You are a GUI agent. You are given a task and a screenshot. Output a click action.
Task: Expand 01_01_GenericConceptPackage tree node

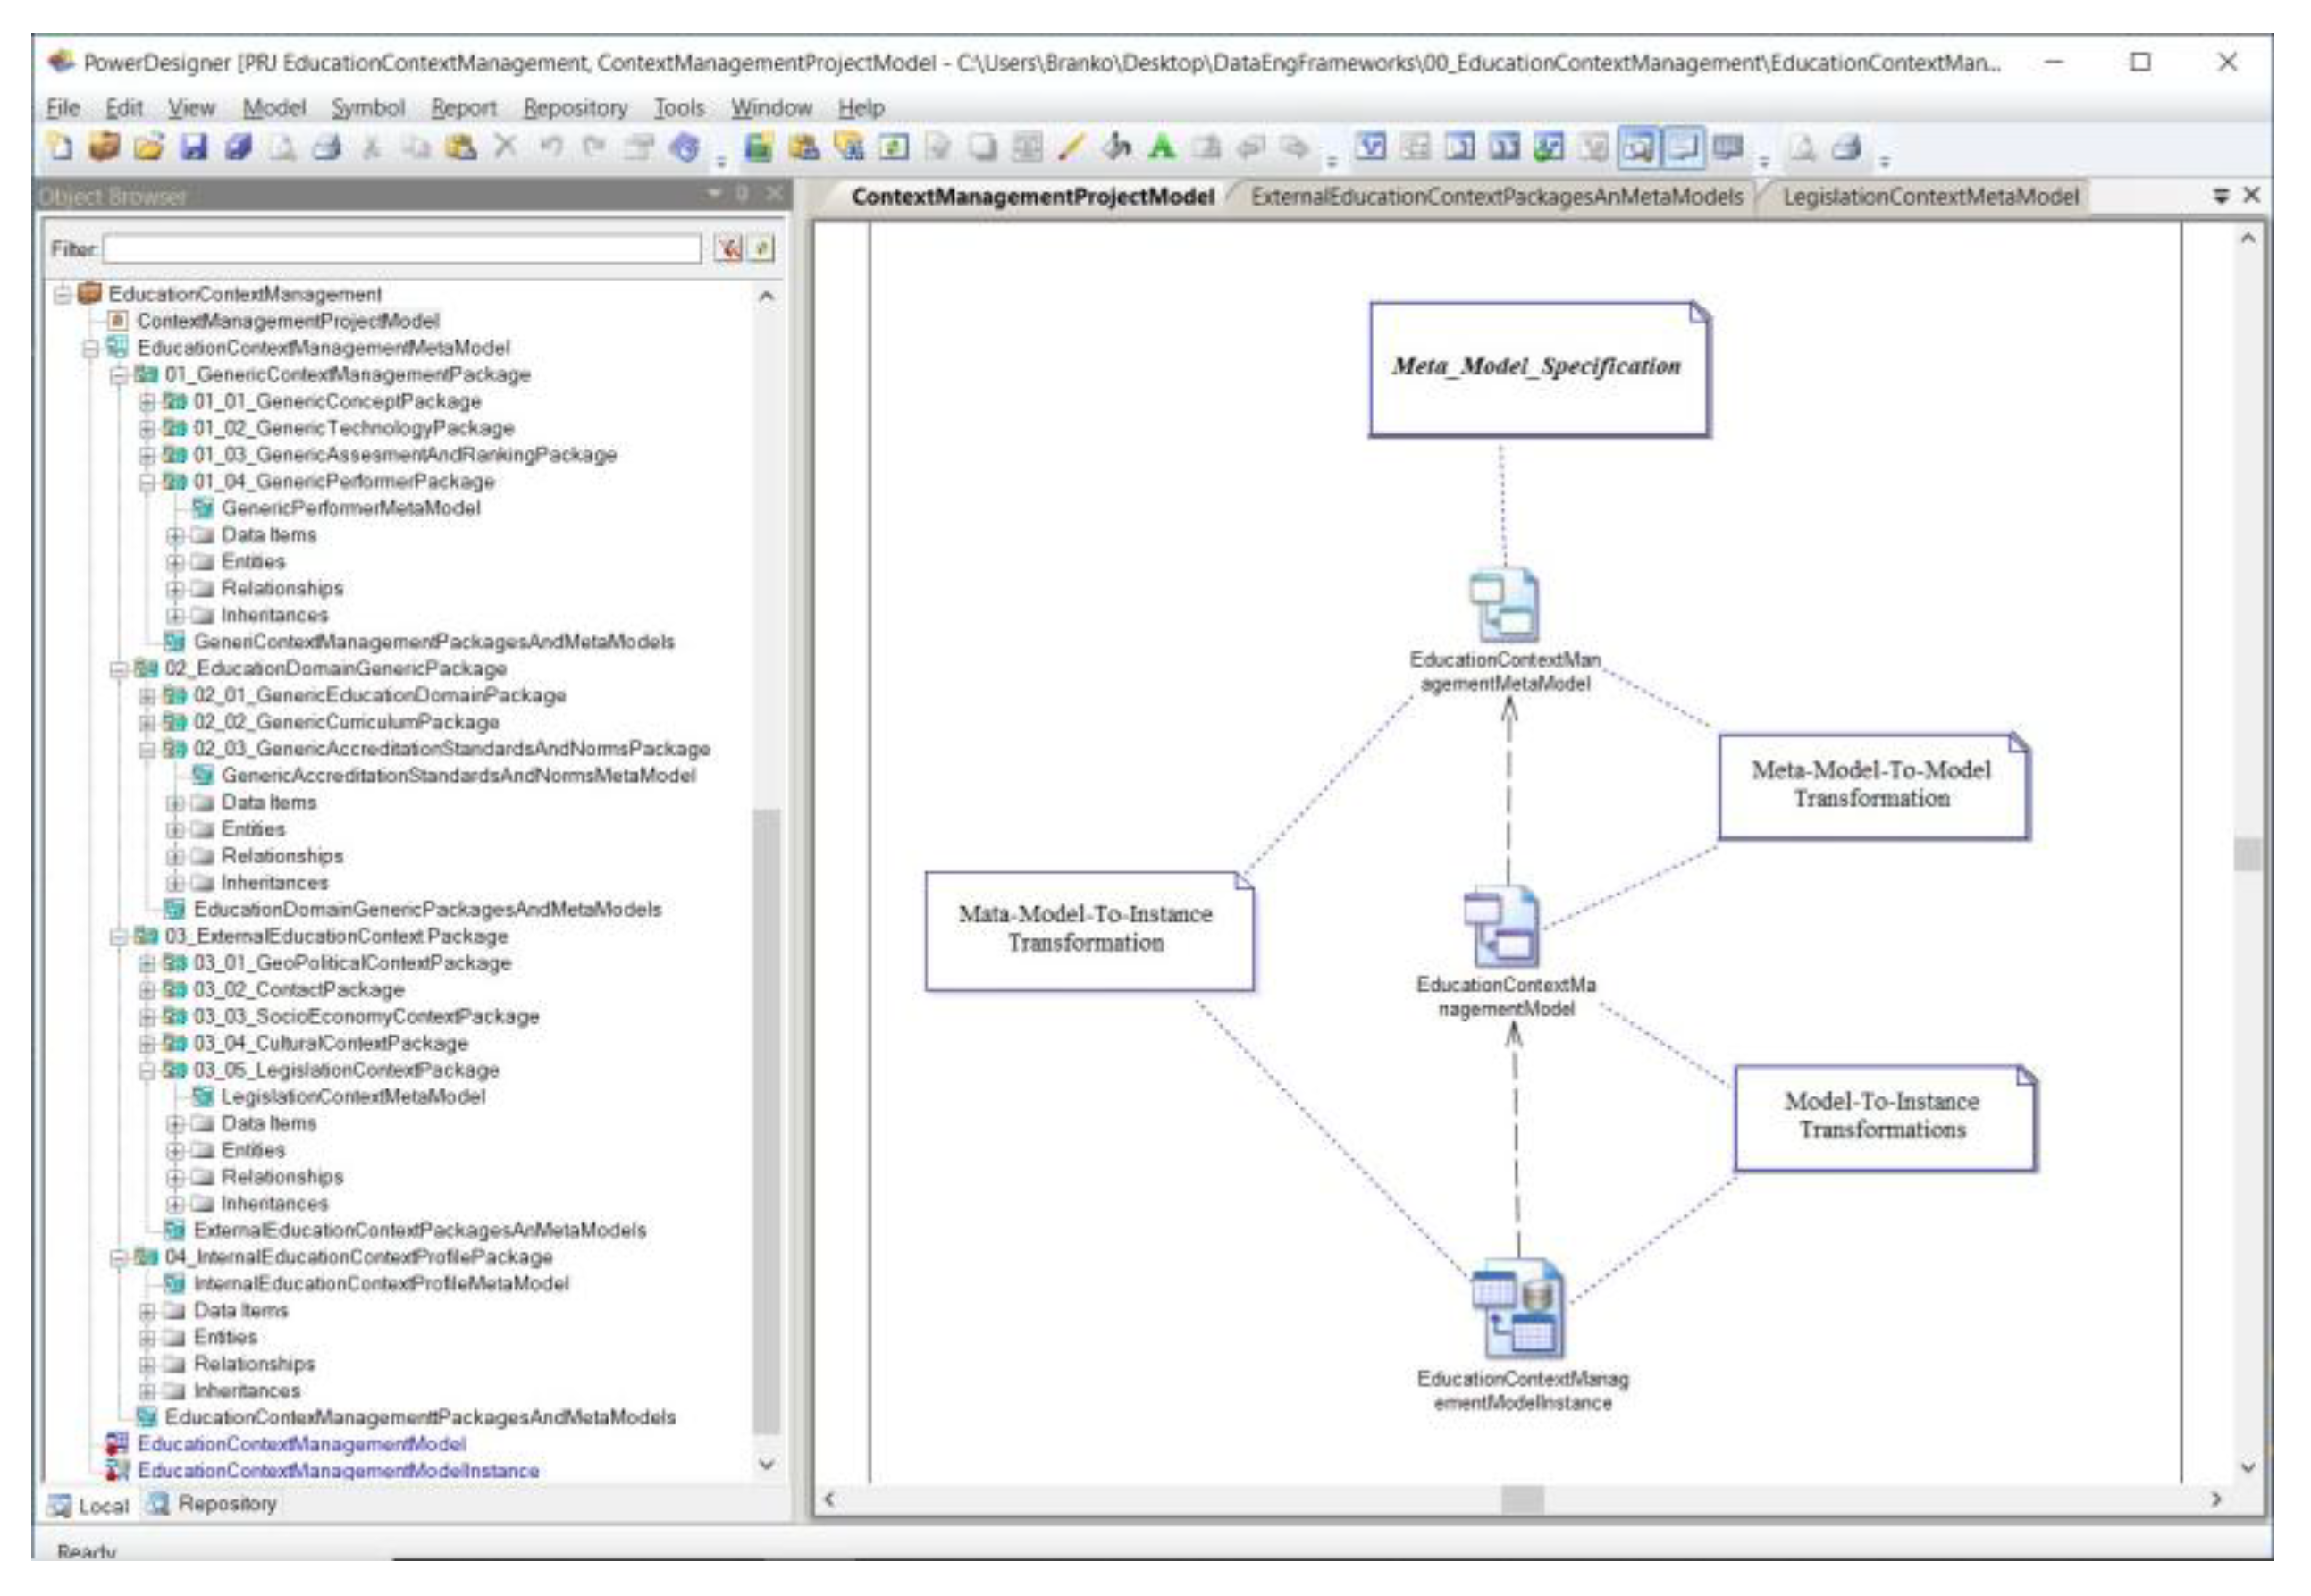[147, 402]
